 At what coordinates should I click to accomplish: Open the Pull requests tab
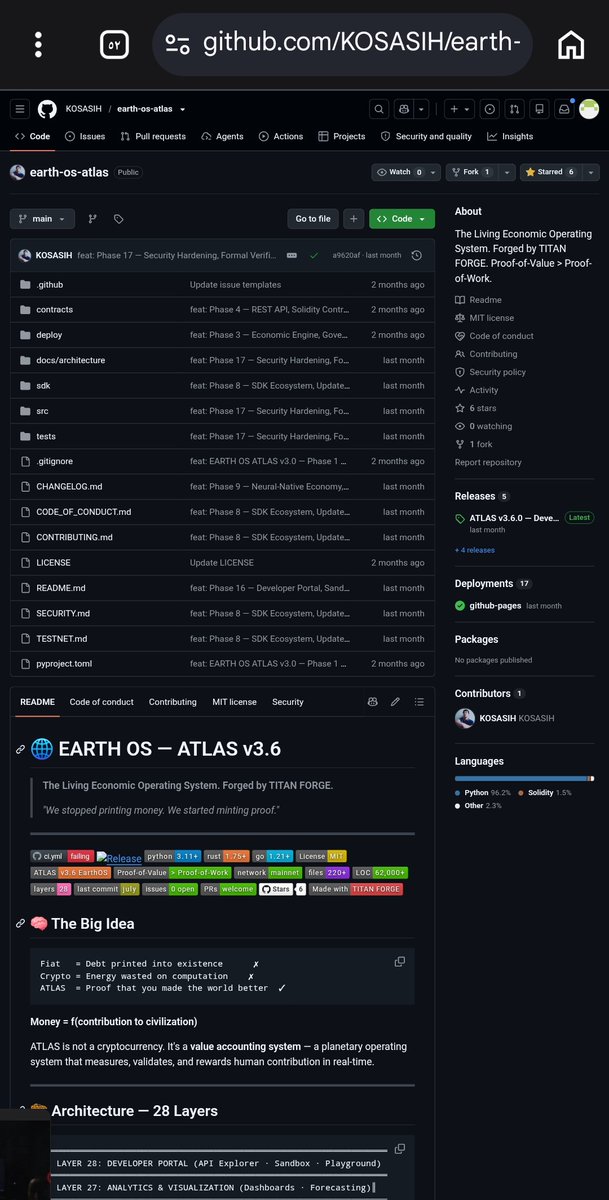click(x=153, y=136)
